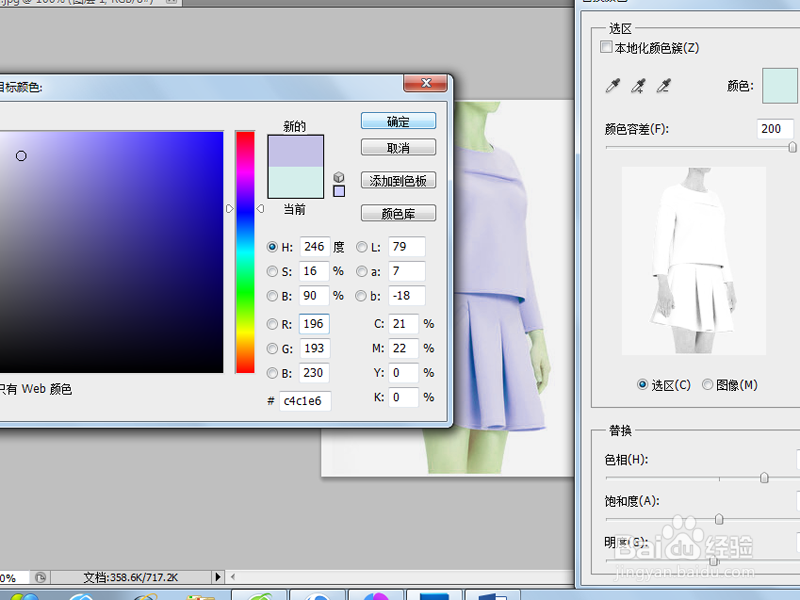Click the current color preview swatch
The height and width of the screenshot is (600, 800).
click(295, 182)
